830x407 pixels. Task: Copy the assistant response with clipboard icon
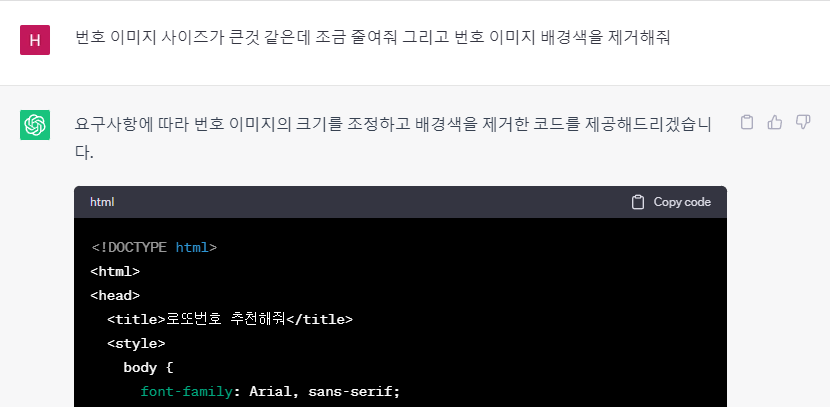746,122
